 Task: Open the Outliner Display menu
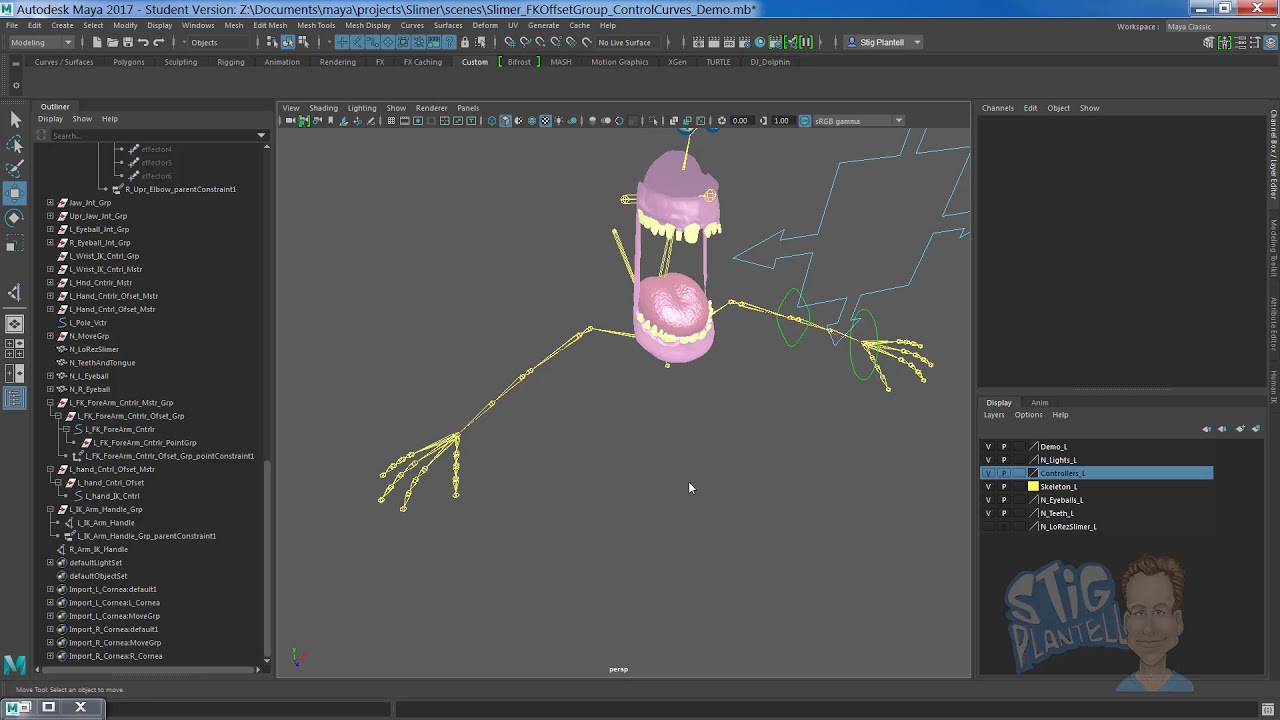(x=50, y=119)
